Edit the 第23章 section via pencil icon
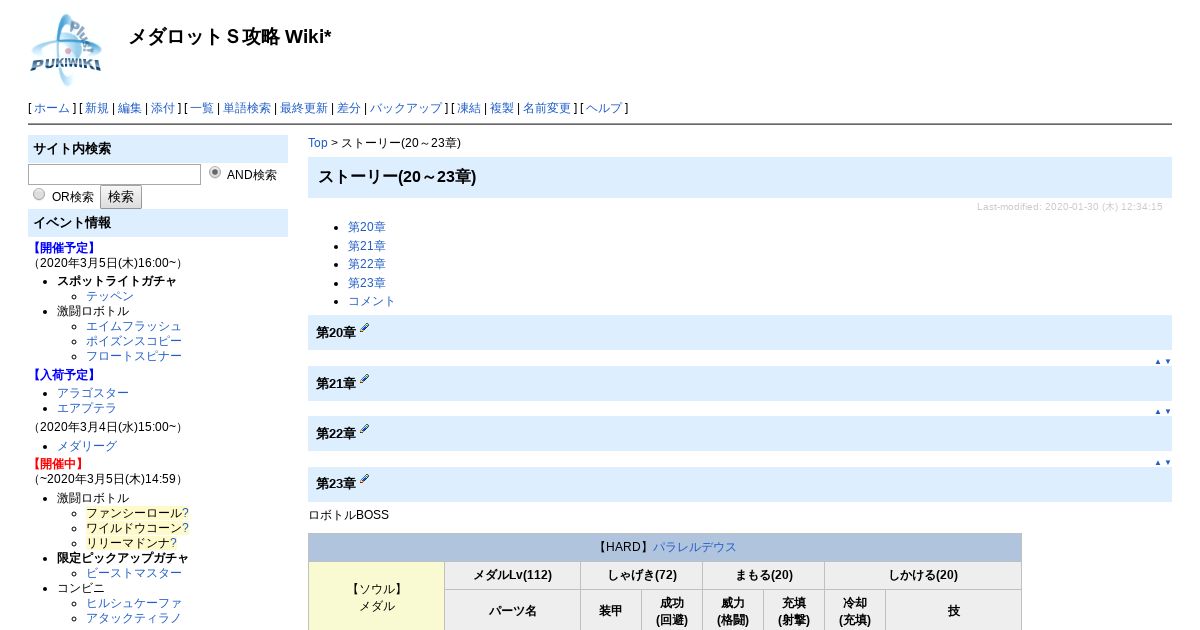 pos(365,480)
